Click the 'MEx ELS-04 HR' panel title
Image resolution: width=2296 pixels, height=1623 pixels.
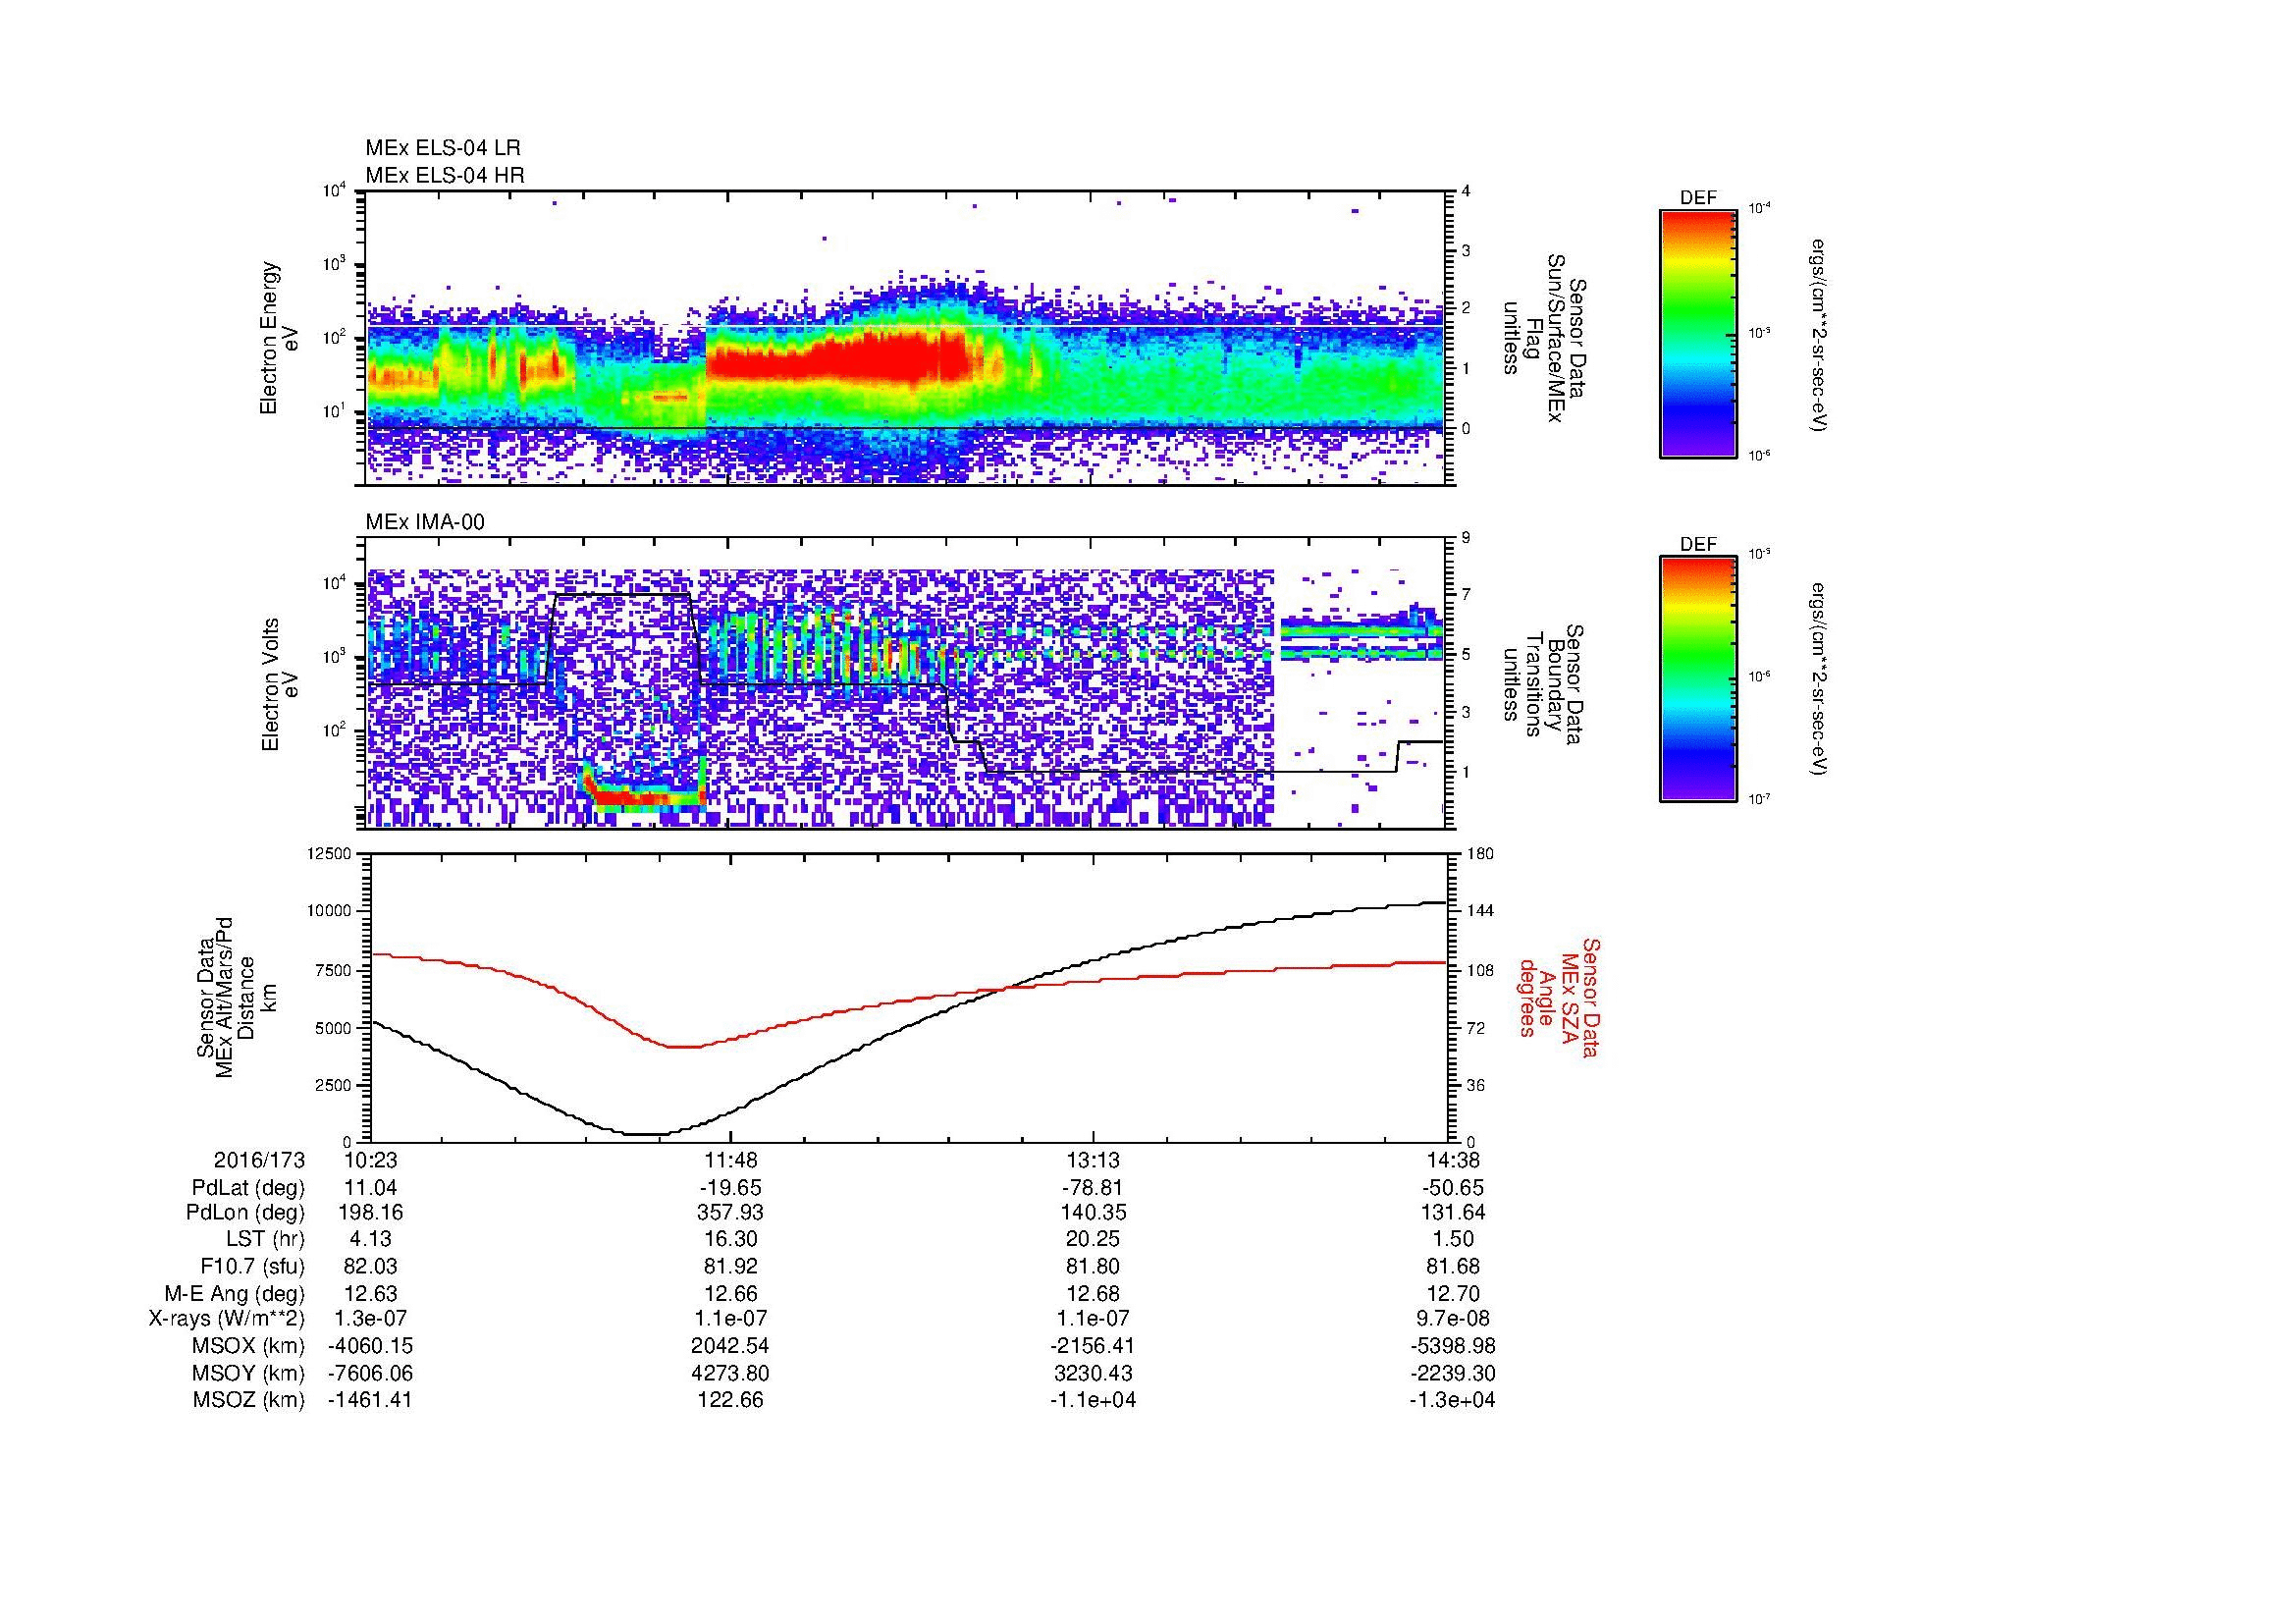445,175
